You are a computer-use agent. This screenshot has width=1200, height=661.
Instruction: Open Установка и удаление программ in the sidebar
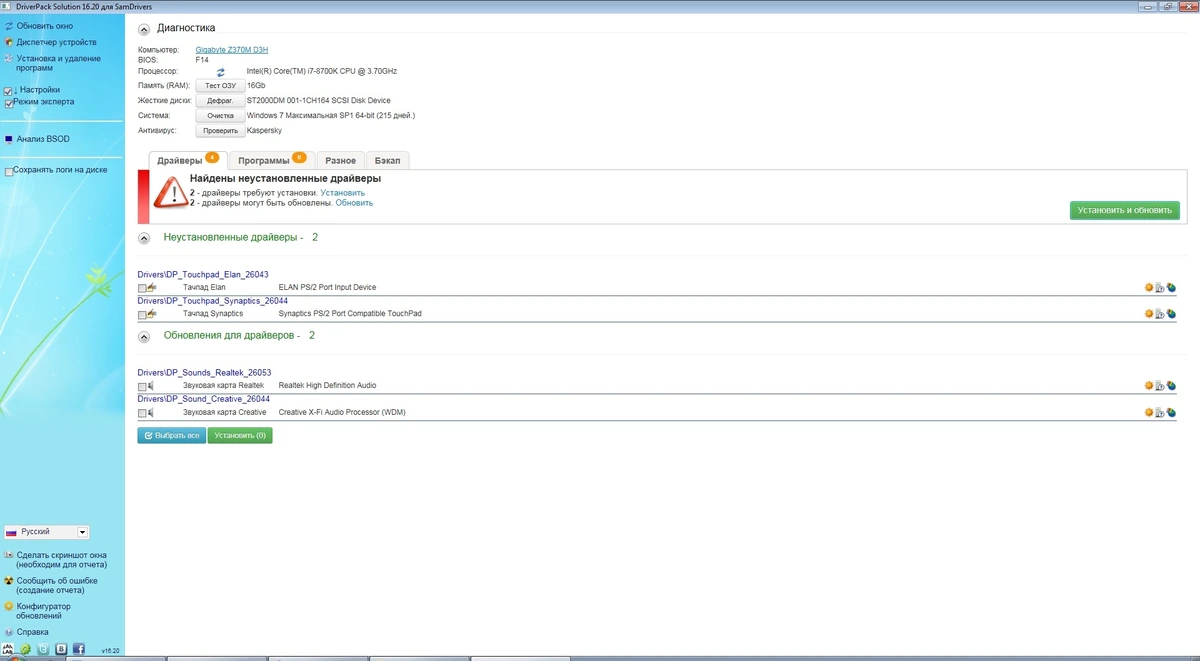click(59, 63)
